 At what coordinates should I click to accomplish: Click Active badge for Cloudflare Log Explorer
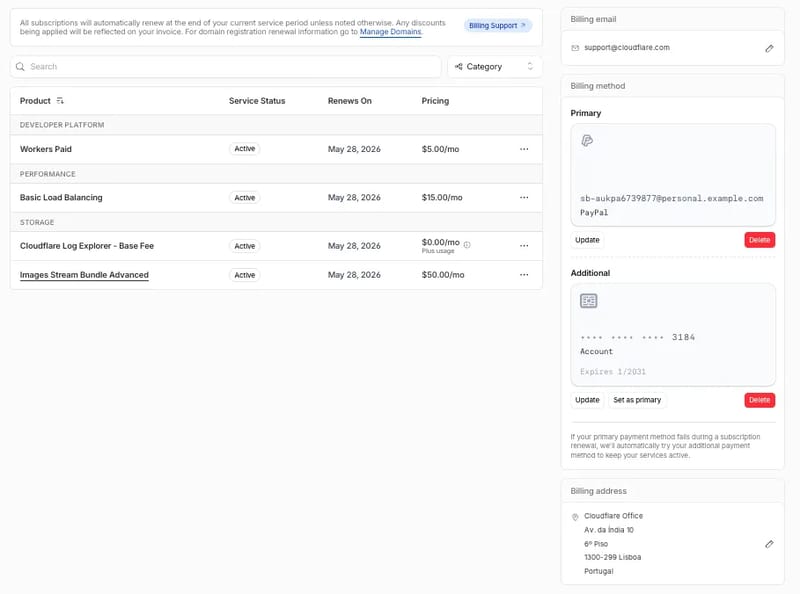(244, 246)
